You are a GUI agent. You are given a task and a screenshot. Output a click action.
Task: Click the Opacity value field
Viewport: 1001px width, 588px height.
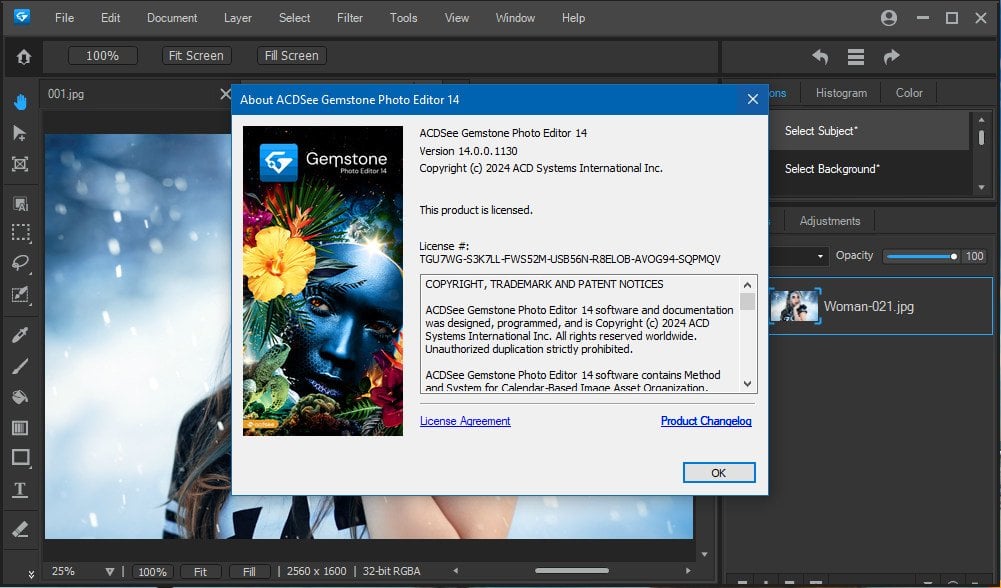(x=974, y=256)
